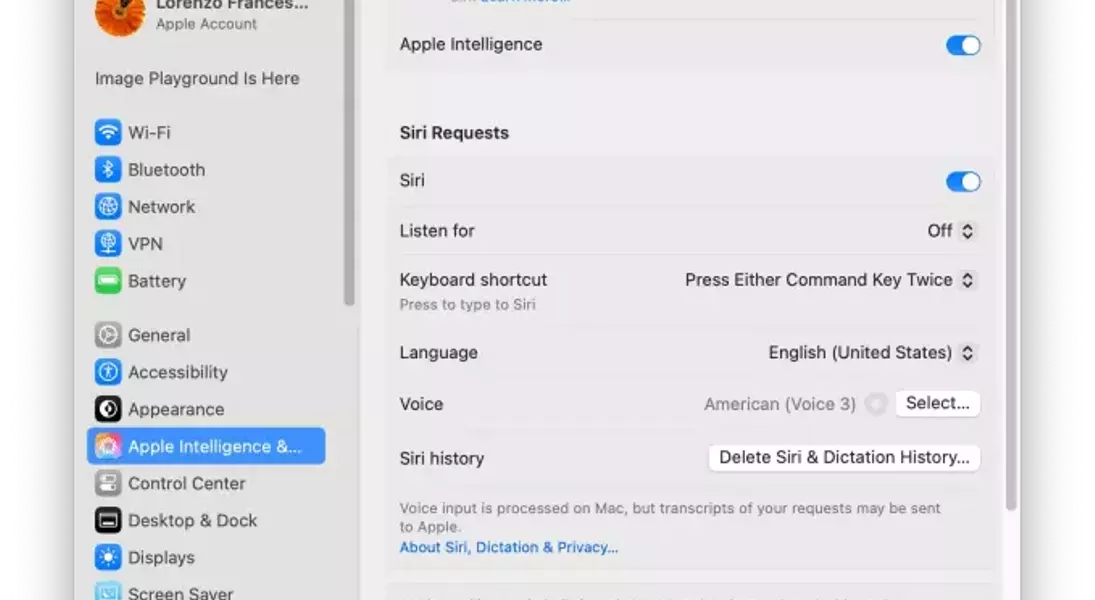
Task: Go to Bluetooth settings
Action: [206, 169]
